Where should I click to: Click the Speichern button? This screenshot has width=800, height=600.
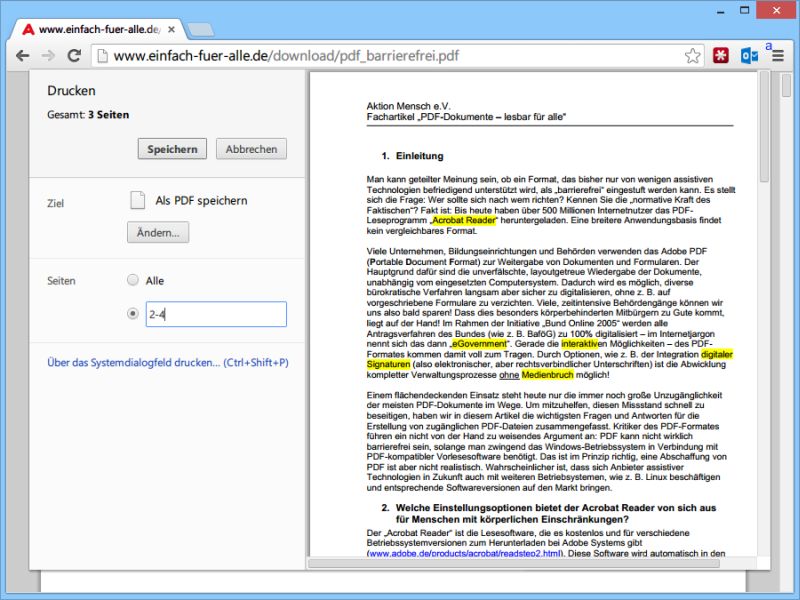tap(172, 149)
